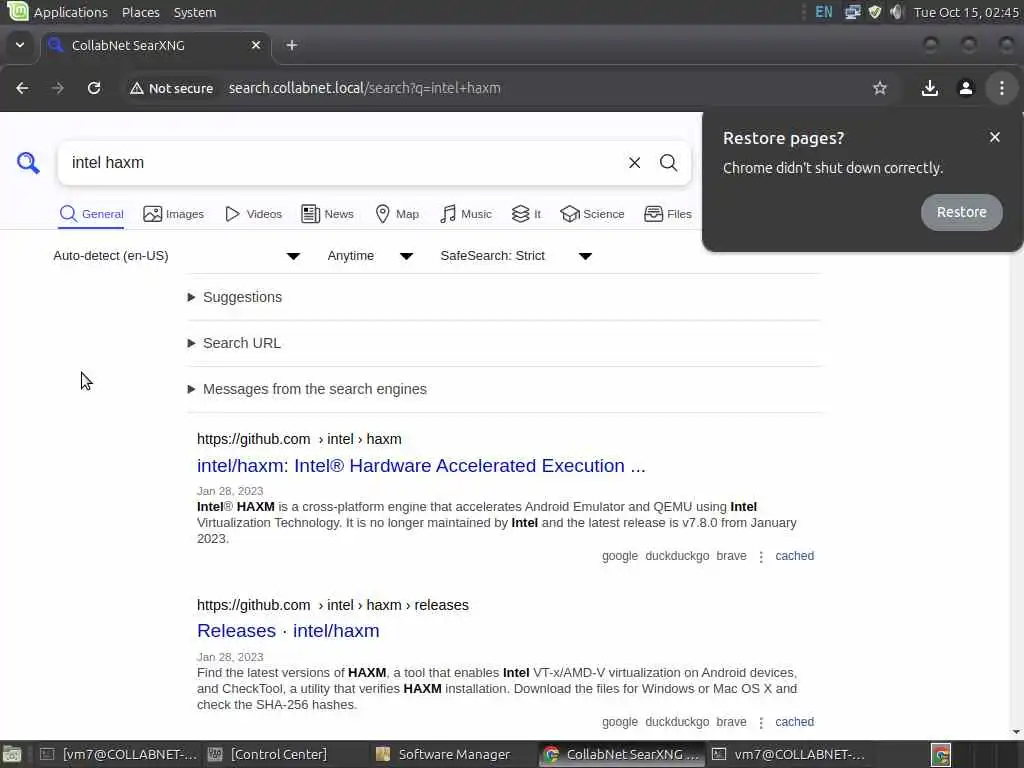Open the intel/haxm Hardware Accelerated Execution result
Image resolution: width=1024 pixels, height=768 pixels.
pos(421,466)
